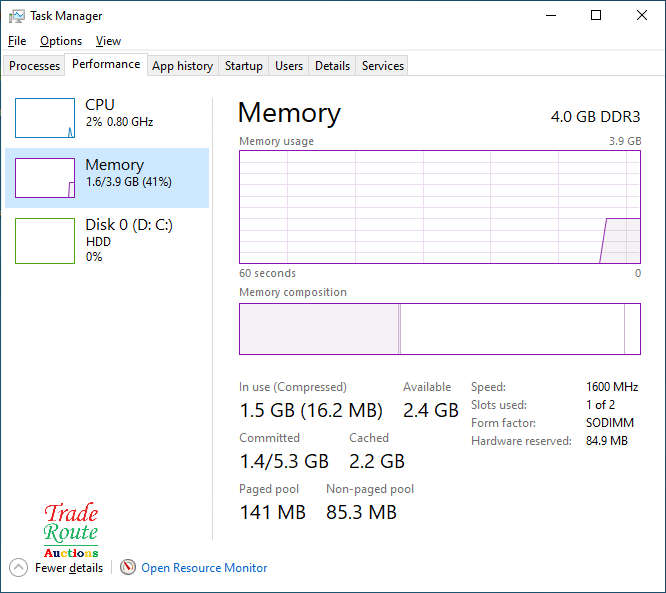Screen dimensions: 666x593
Task: Open the View menu
Action: click(108, 41)
